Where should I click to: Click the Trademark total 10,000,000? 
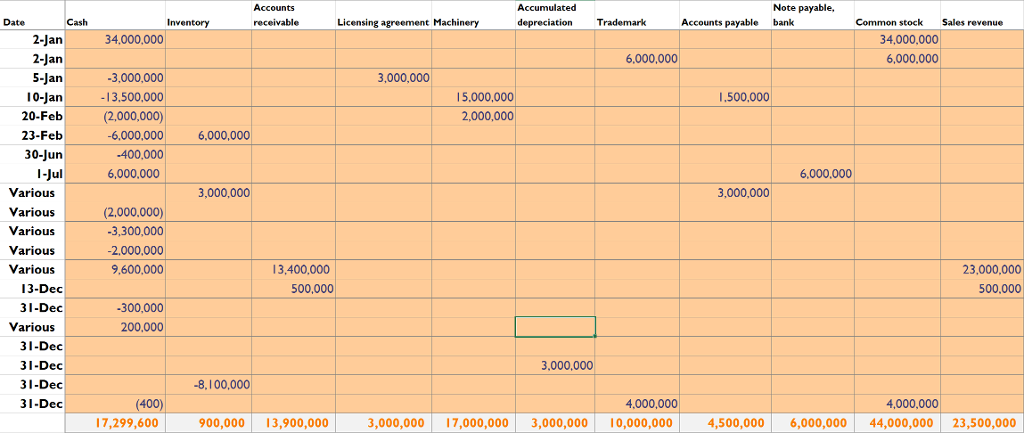click(637, 423)
